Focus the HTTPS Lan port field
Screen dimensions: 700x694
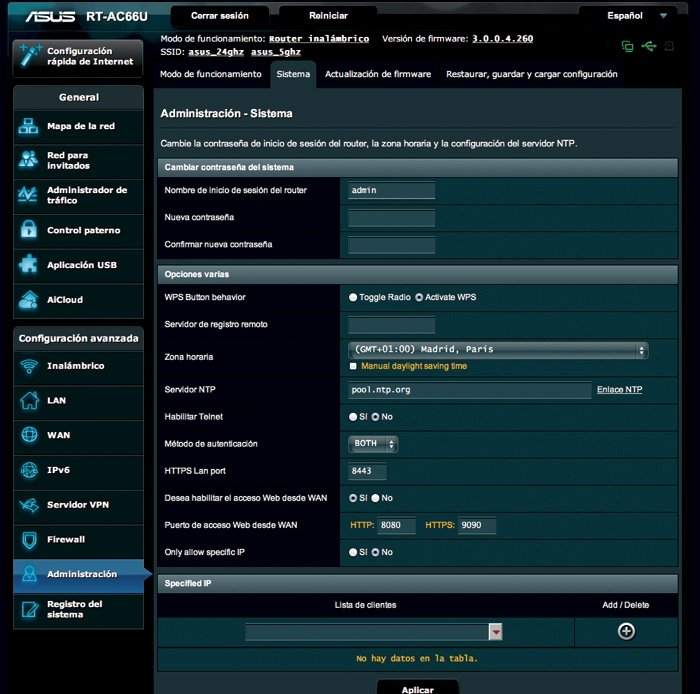click(x=367, y=471)
